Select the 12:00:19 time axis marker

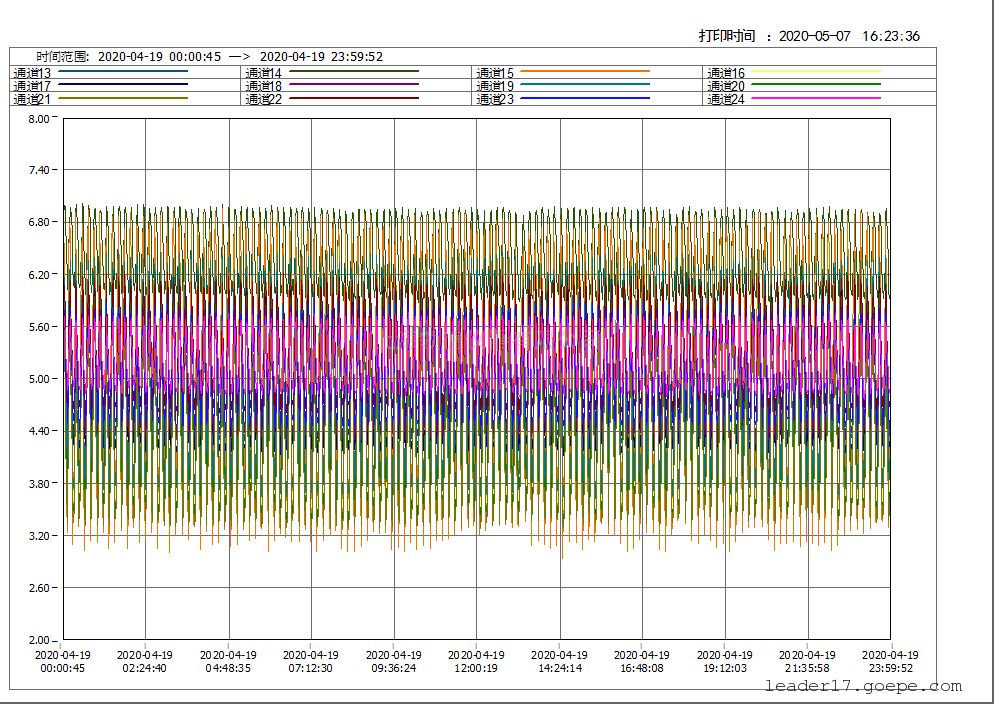(x=476, y=667)
